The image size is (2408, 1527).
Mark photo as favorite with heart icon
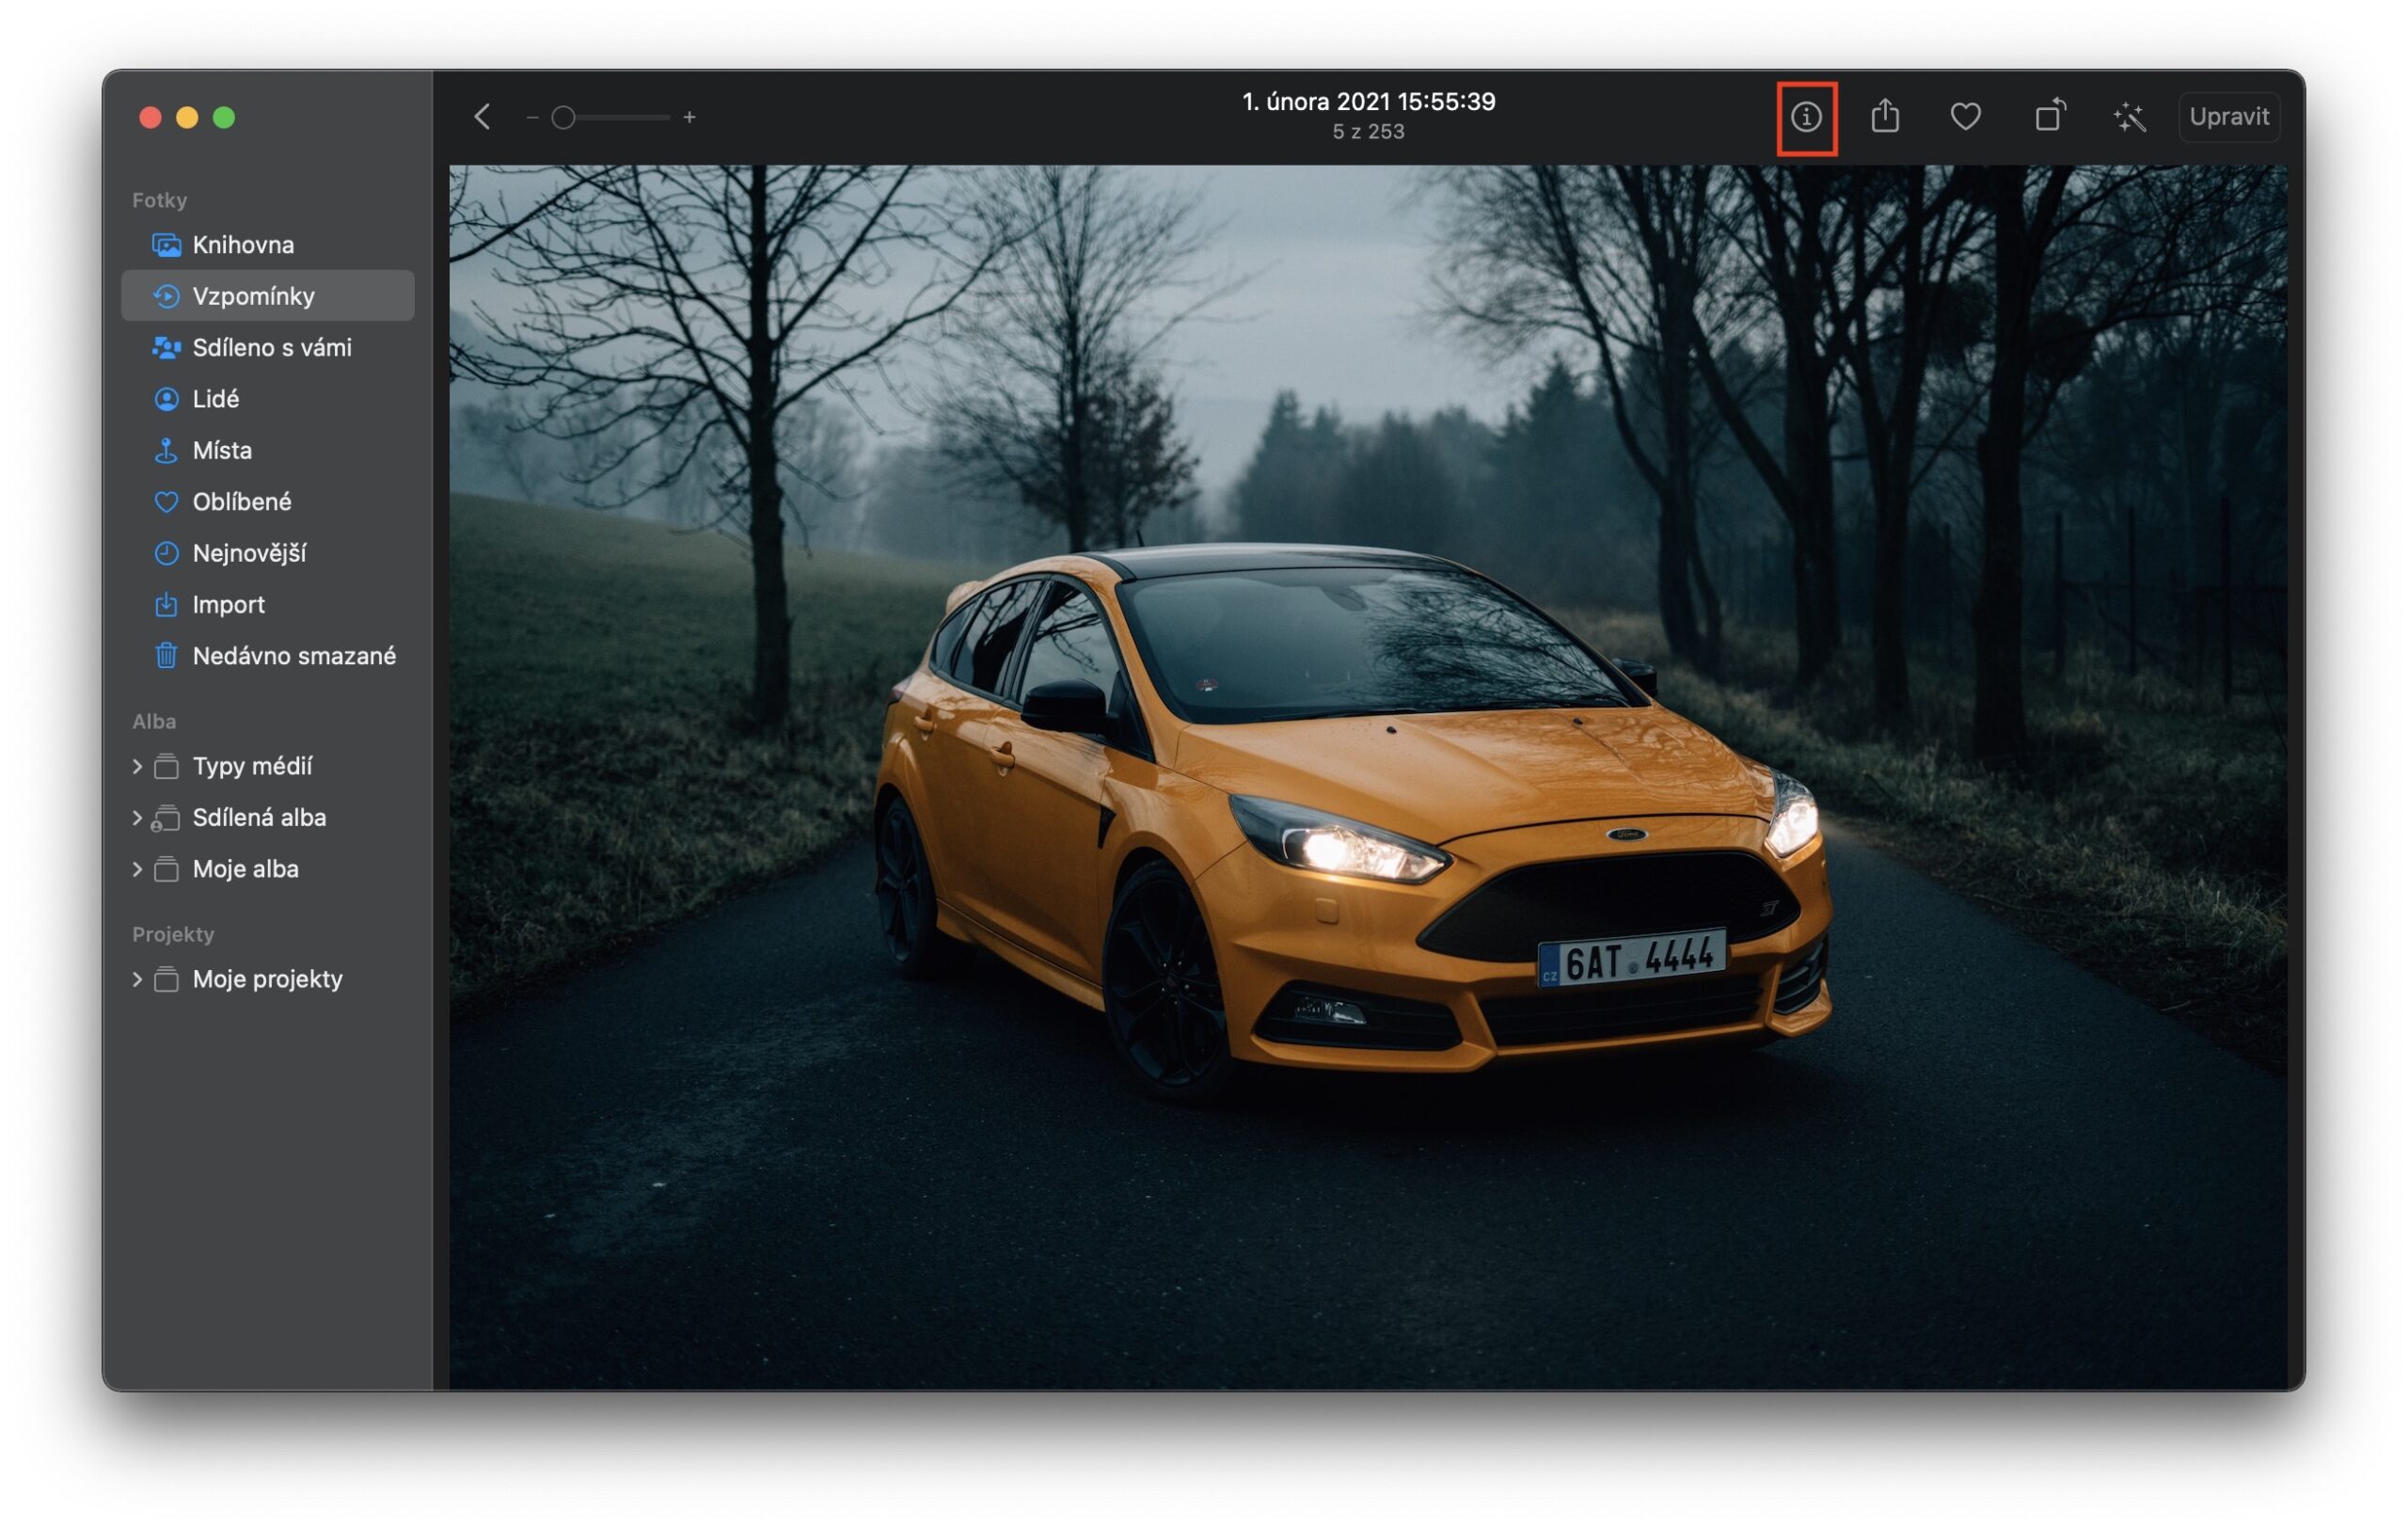[x=1966, y=117]
